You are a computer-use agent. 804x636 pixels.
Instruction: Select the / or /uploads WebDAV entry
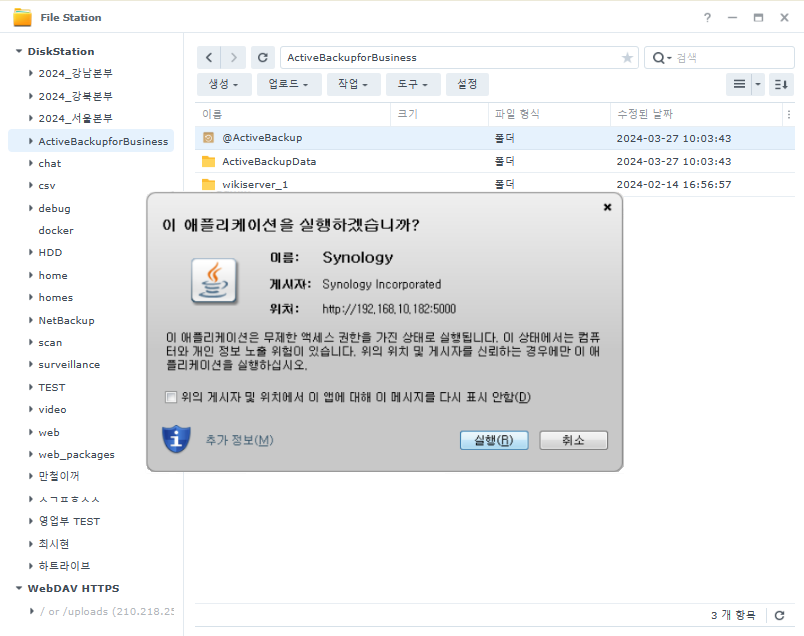[x=107, y=611]
